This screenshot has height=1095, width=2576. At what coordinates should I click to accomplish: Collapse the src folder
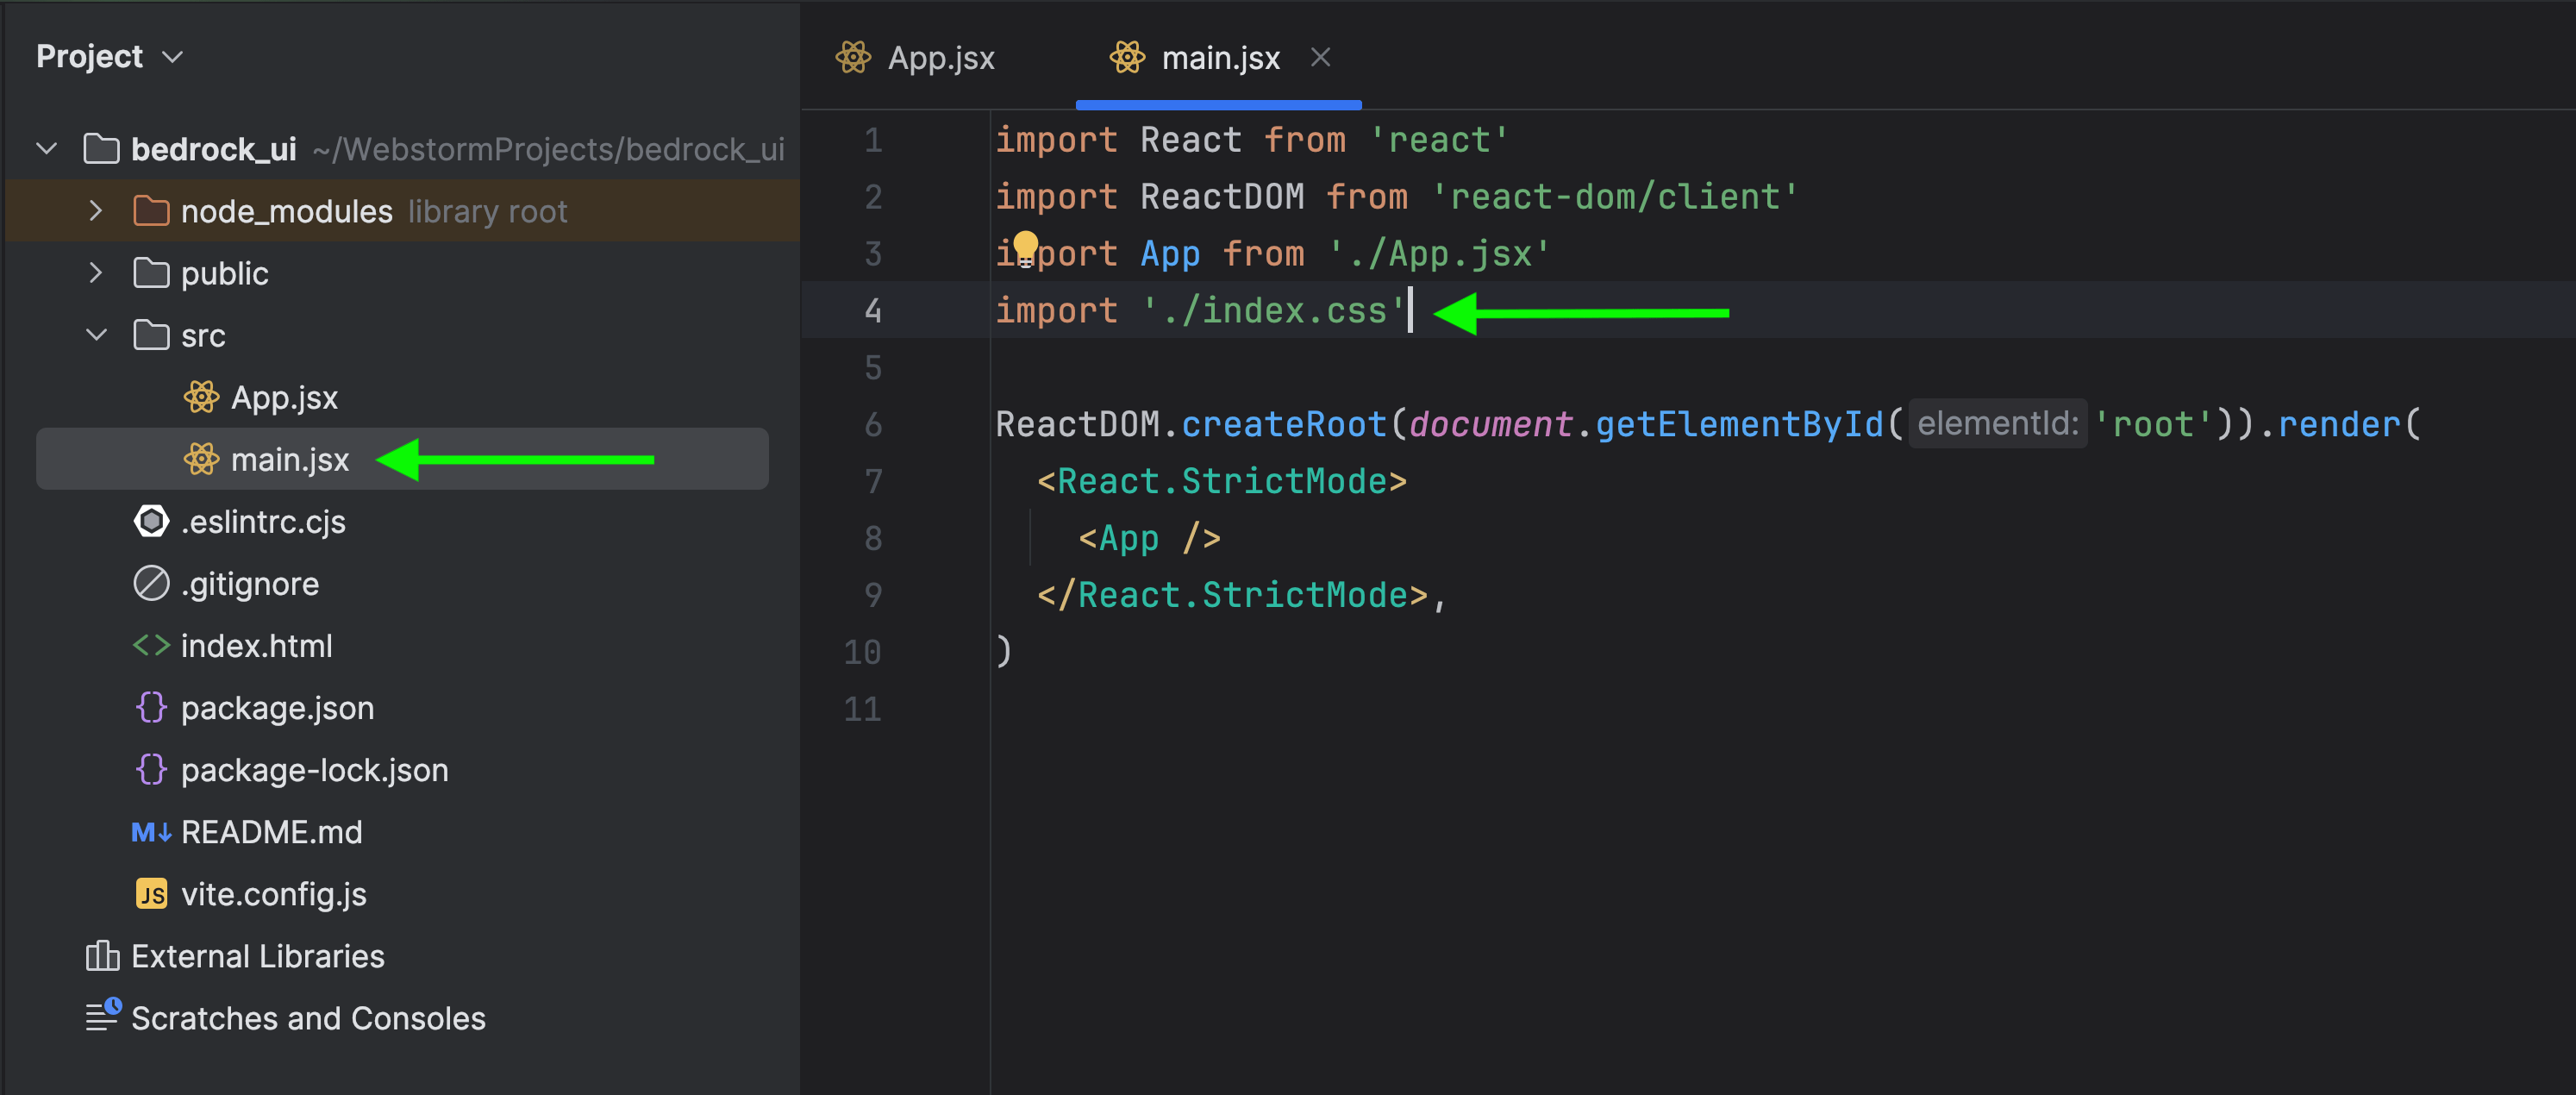[96, 335]
